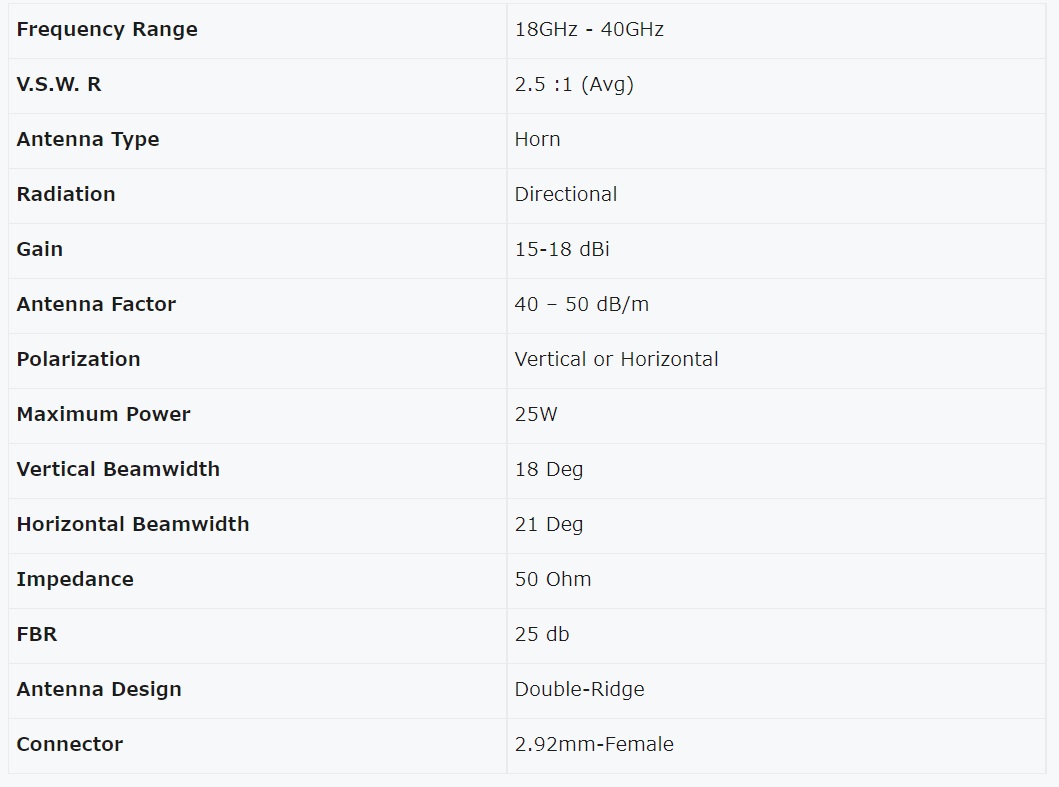Click the 18GHz - 40GHz value
The height and width of the screenshot is (787, 1059).
(x=589, y=30)
